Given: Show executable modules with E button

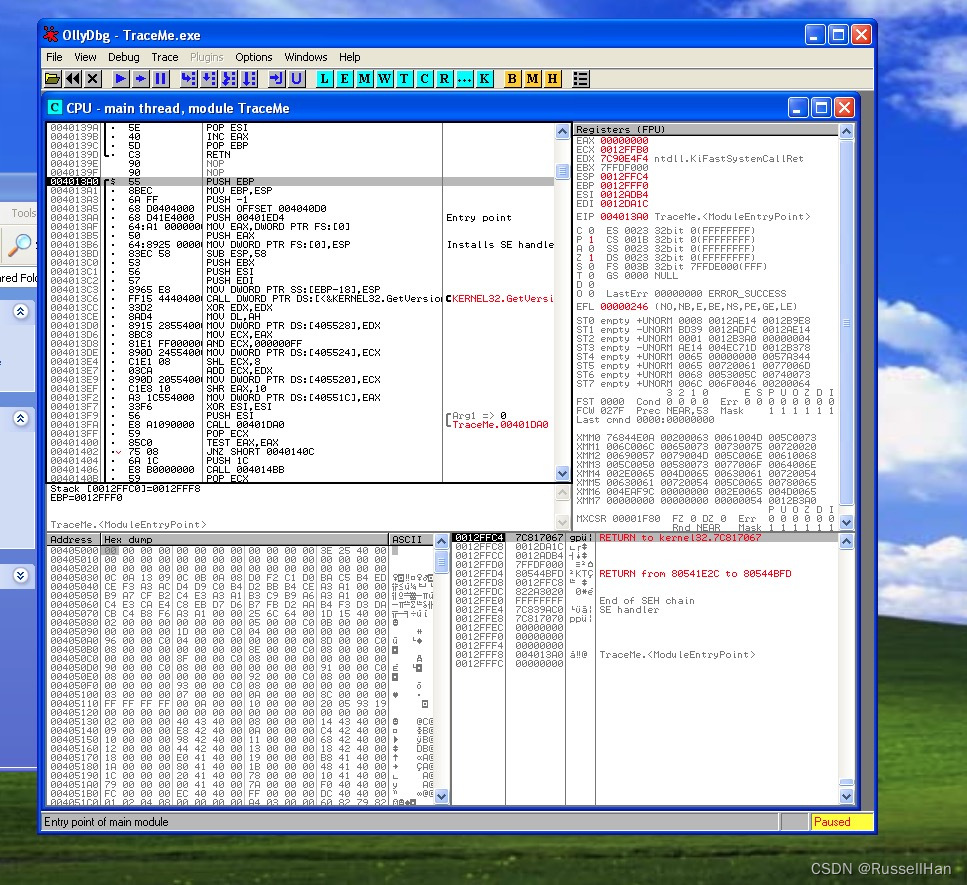Looking at the screenshot, I should (x=344, y=79).
